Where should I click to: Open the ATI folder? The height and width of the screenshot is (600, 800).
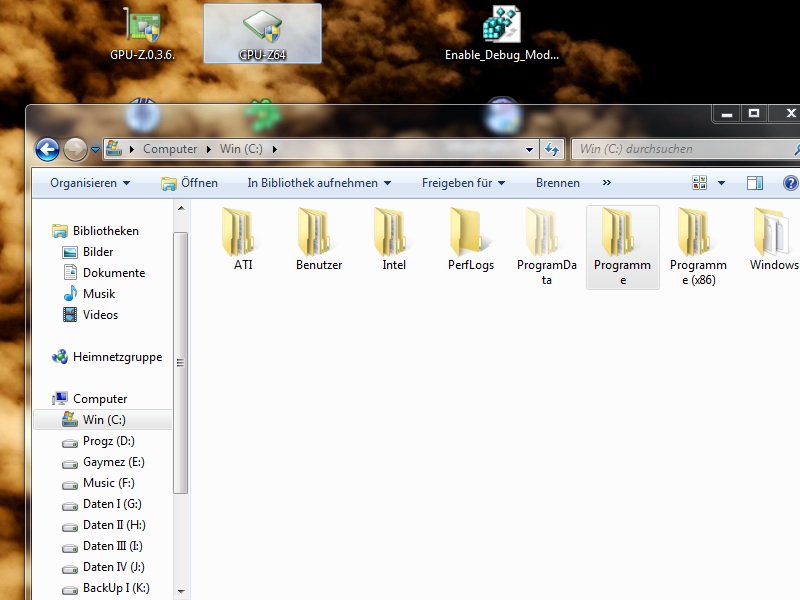[x=242, y=233]
